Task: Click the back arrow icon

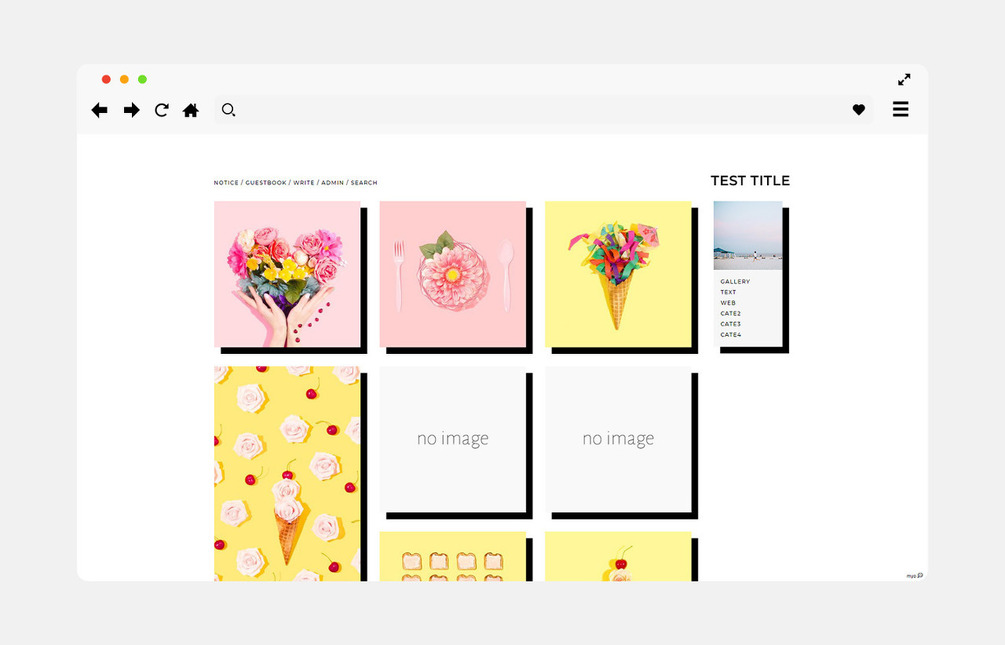Action: pyautogui.click(x=99, y=110)
